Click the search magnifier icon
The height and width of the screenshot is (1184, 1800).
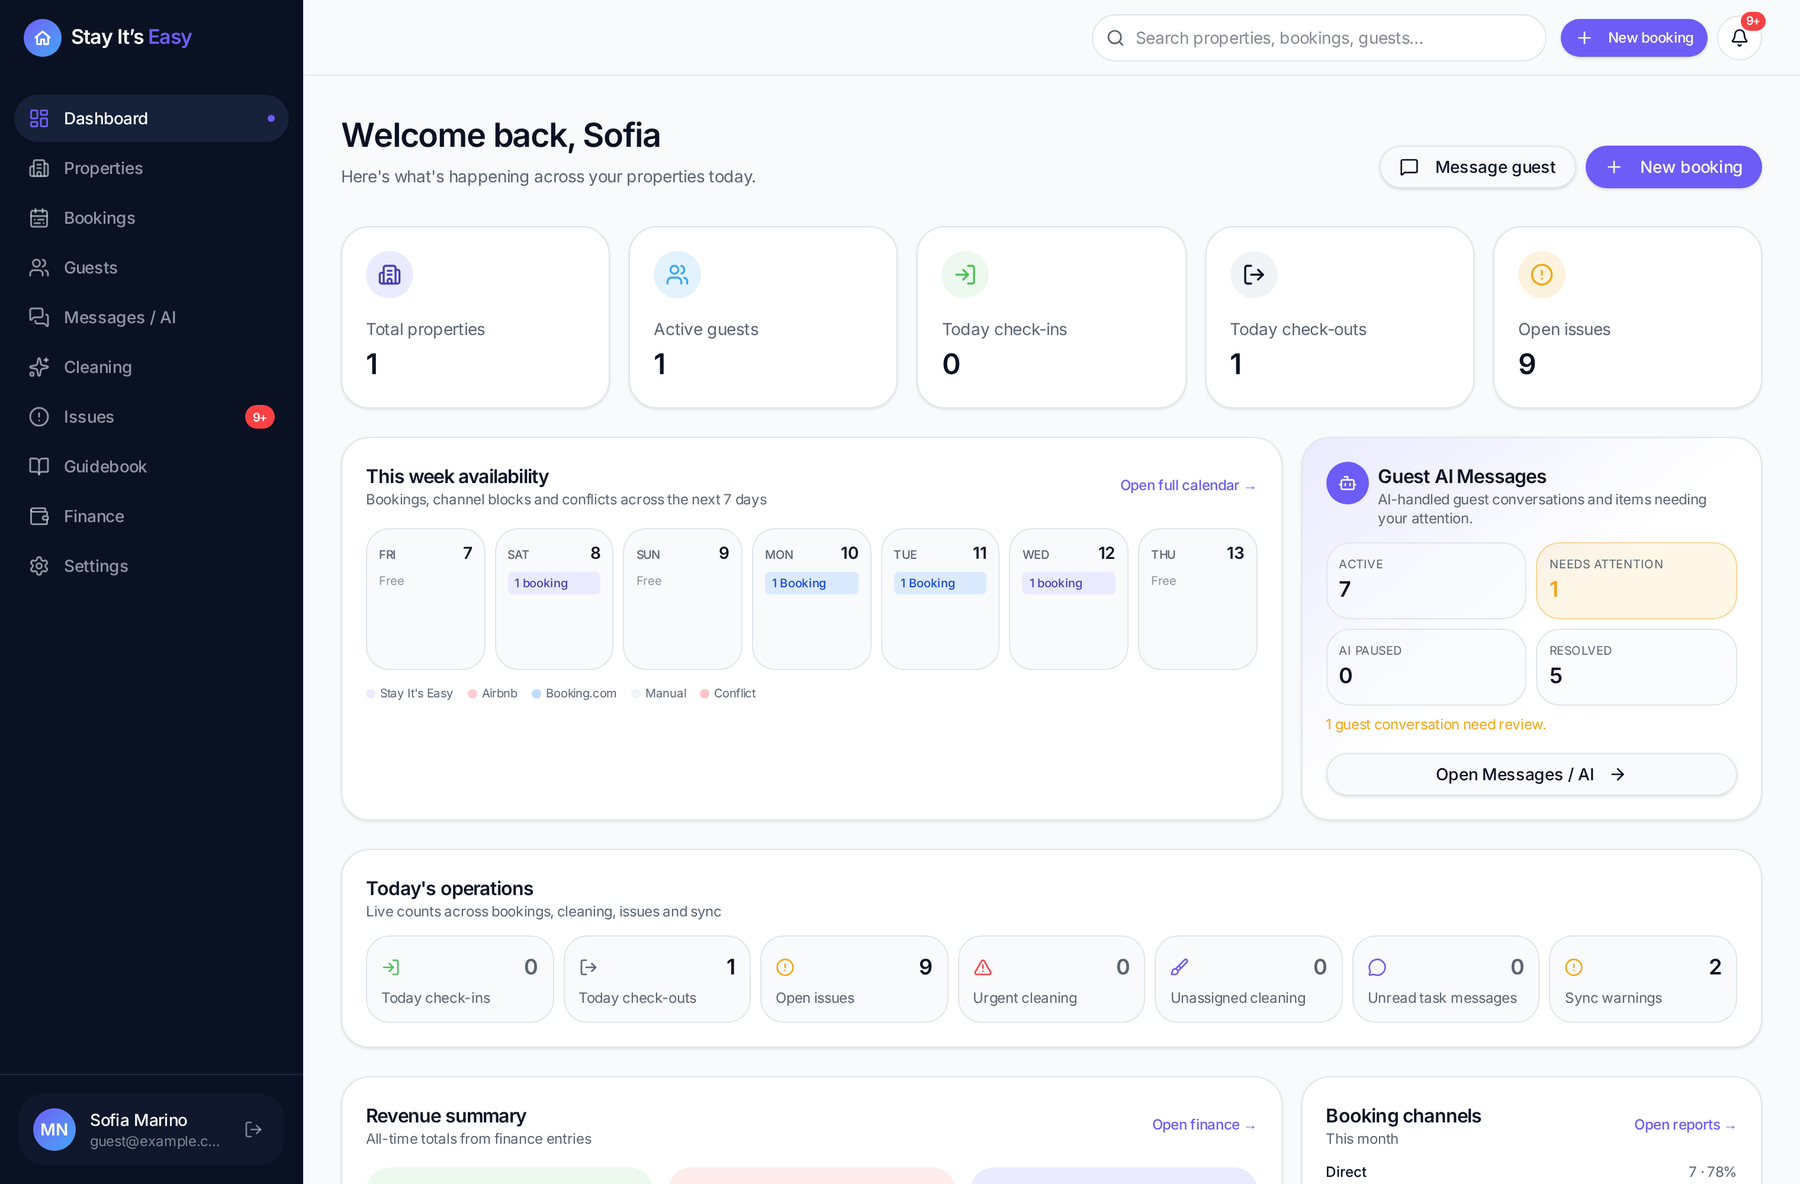pyautogui.click(x=1115, y=38)
